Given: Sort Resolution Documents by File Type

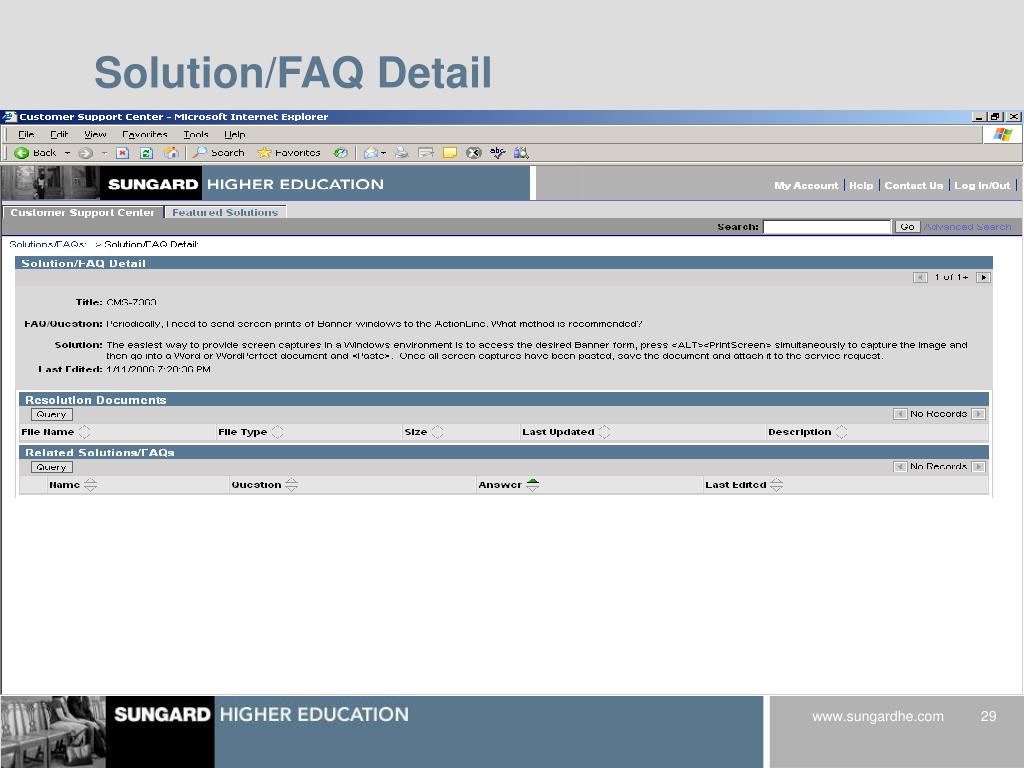Looking at the screenshot, I should click(278, 432).
